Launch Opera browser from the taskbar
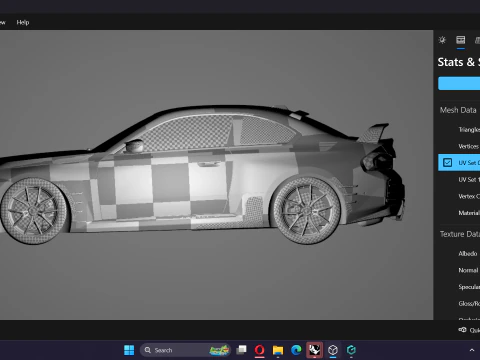The height and width of the screenshot is (360, 480). click(x=259, y=350)
